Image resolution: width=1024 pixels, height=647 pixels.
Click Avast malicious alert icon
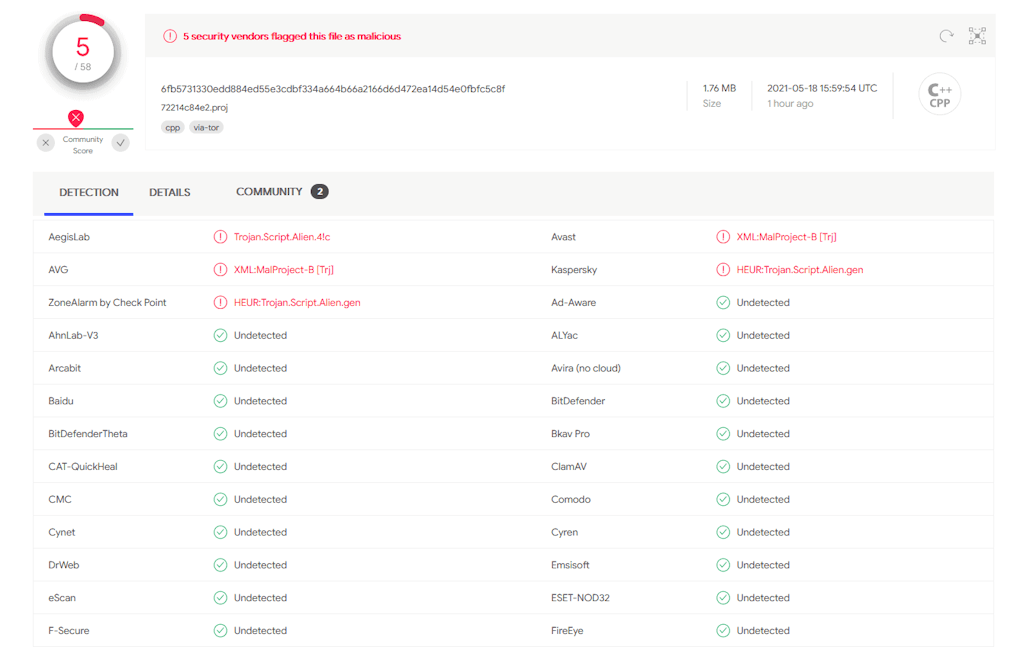coord(723,237)
